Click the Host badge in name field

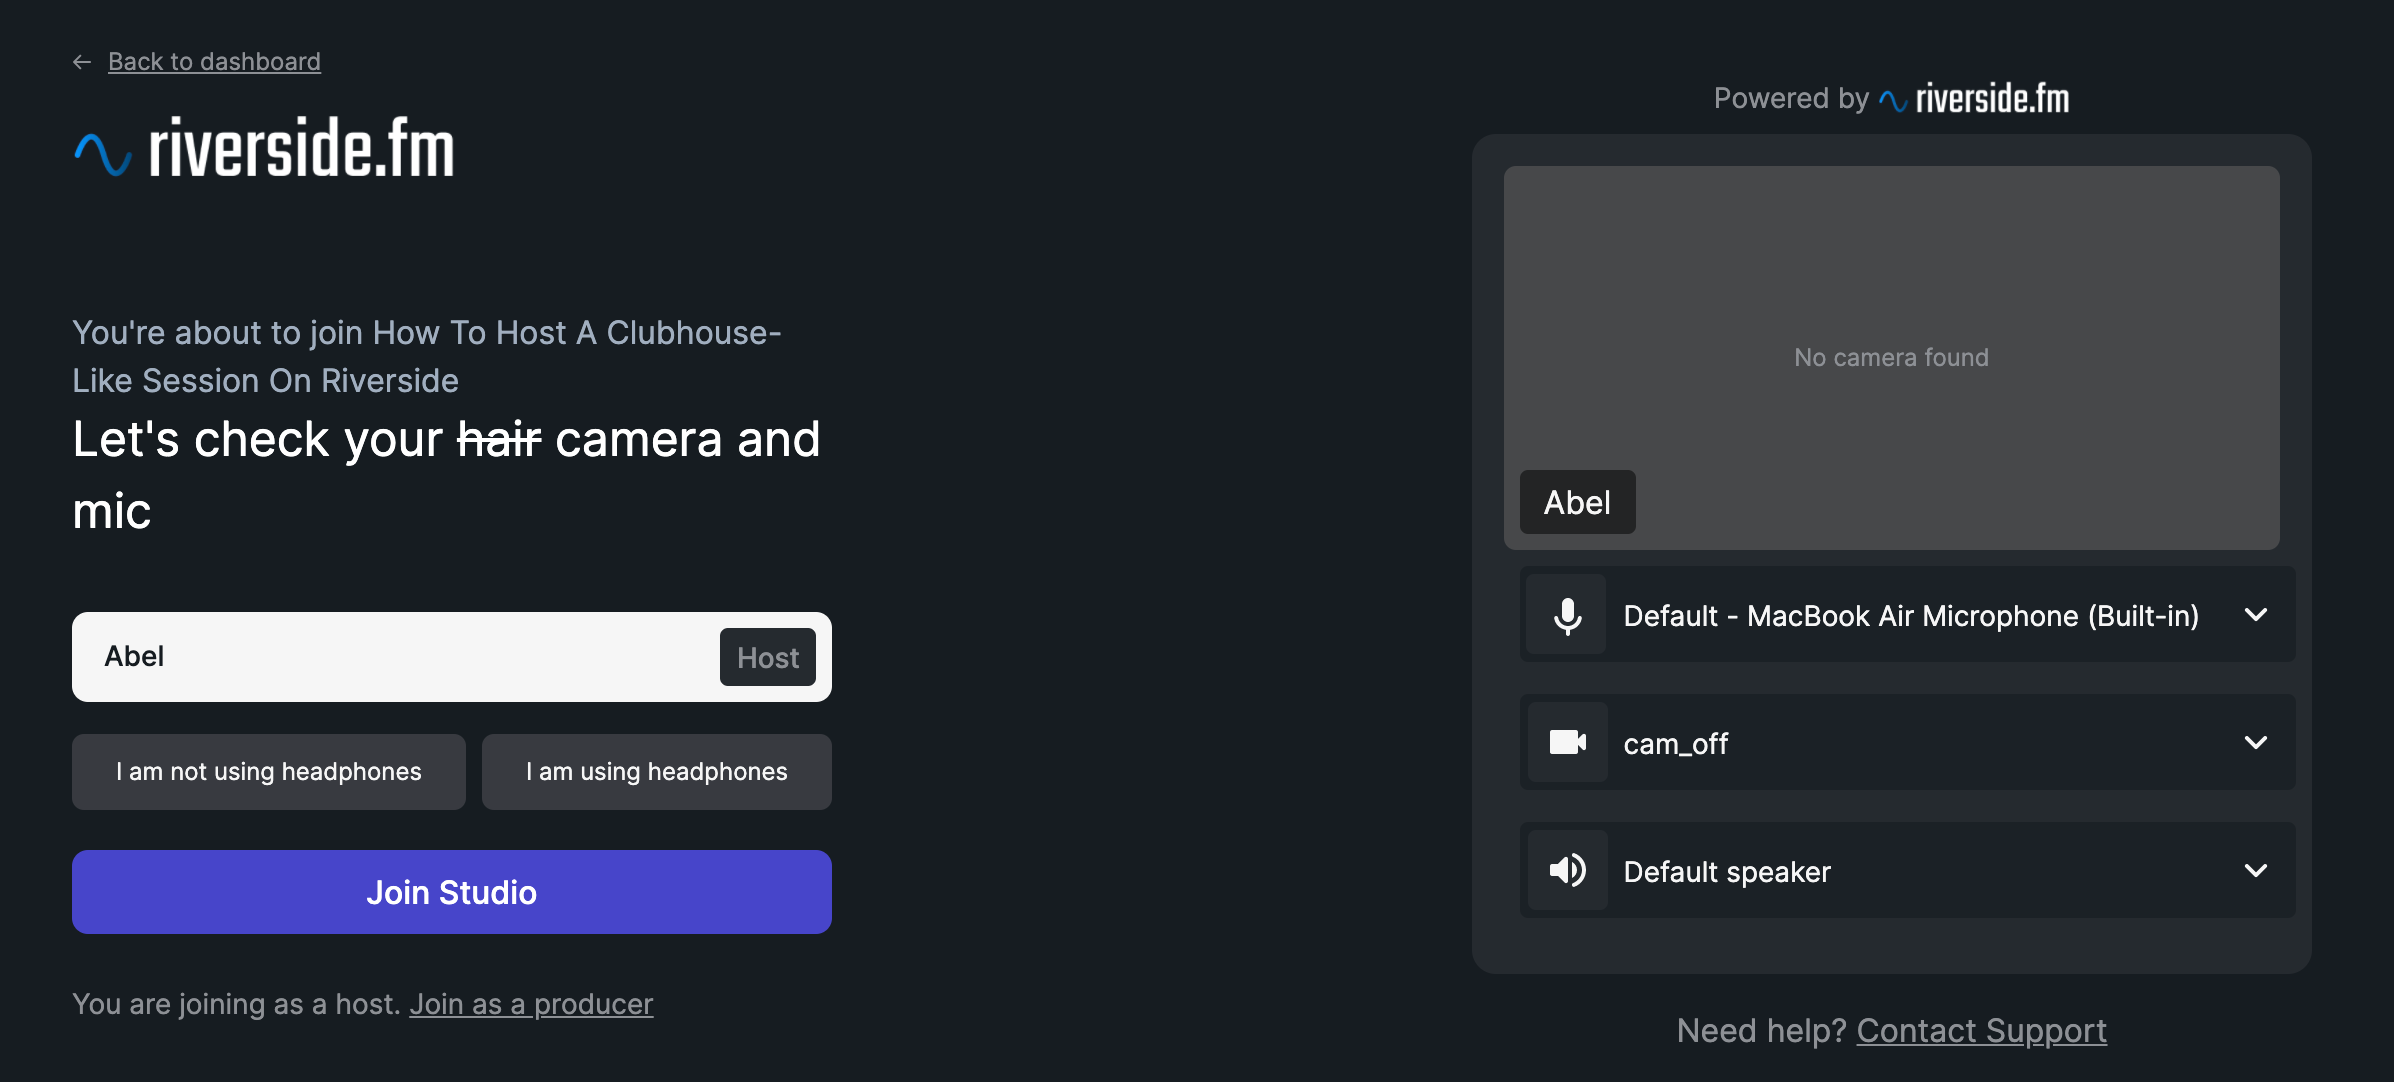768,657
